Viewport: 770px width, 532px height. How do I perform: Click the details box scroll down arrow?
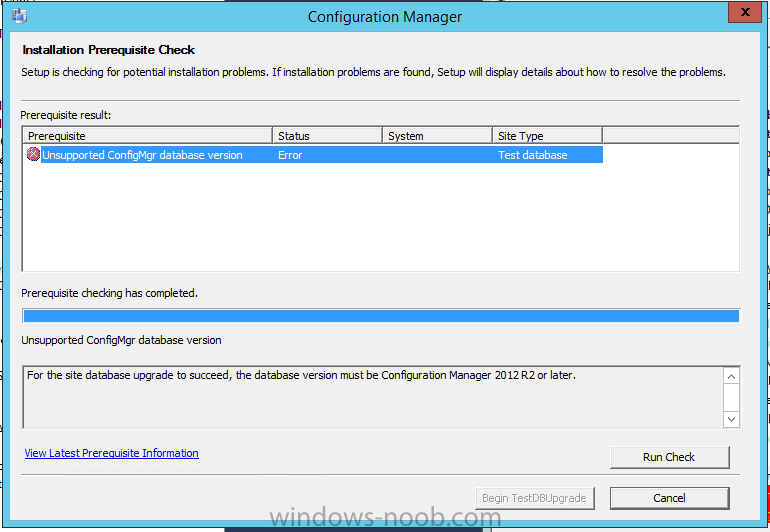[x=731, y=419]
